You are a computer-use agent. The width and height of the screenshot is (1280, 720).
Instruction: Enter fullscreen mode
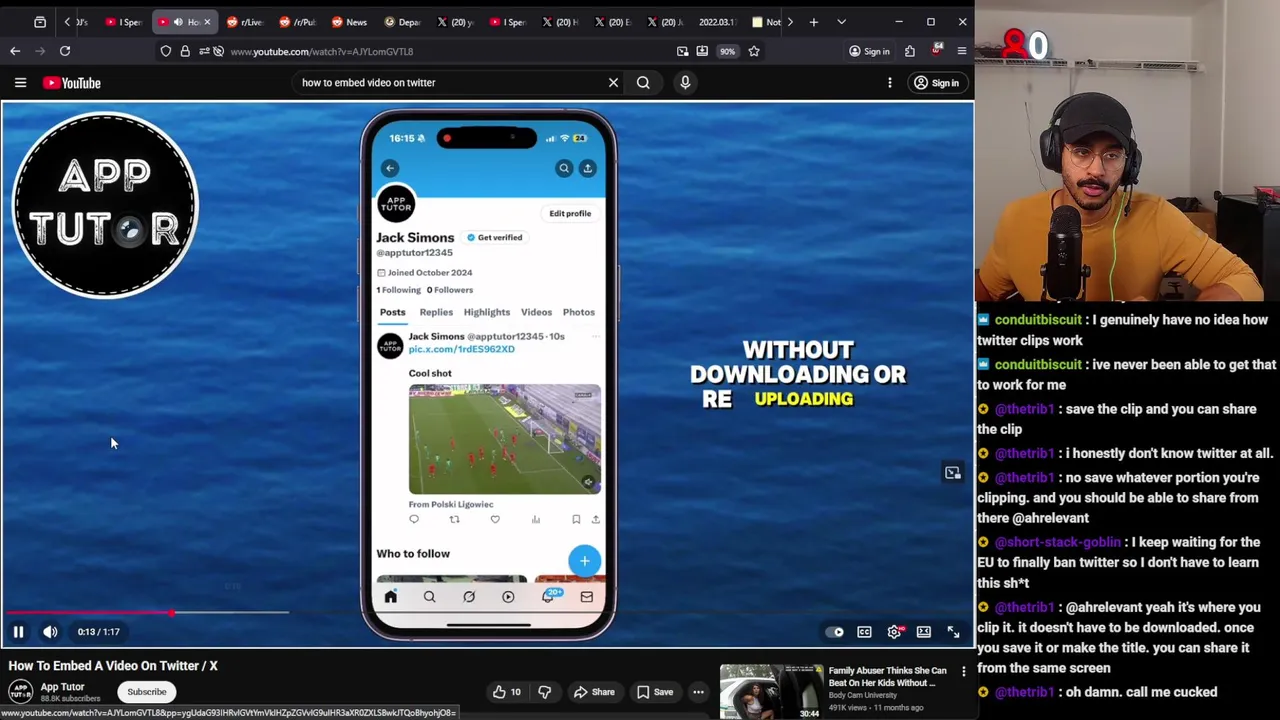[953, 632]
